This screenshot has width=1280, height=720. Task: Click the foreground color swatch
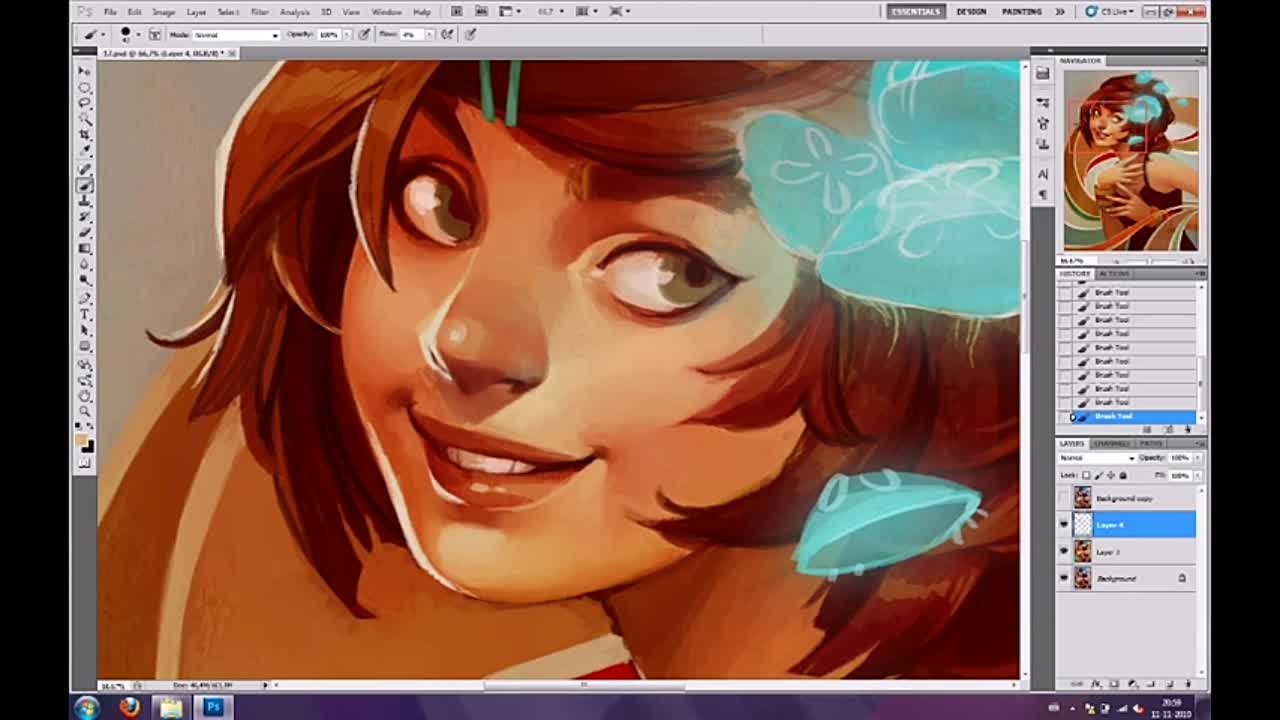pos(82,441)
